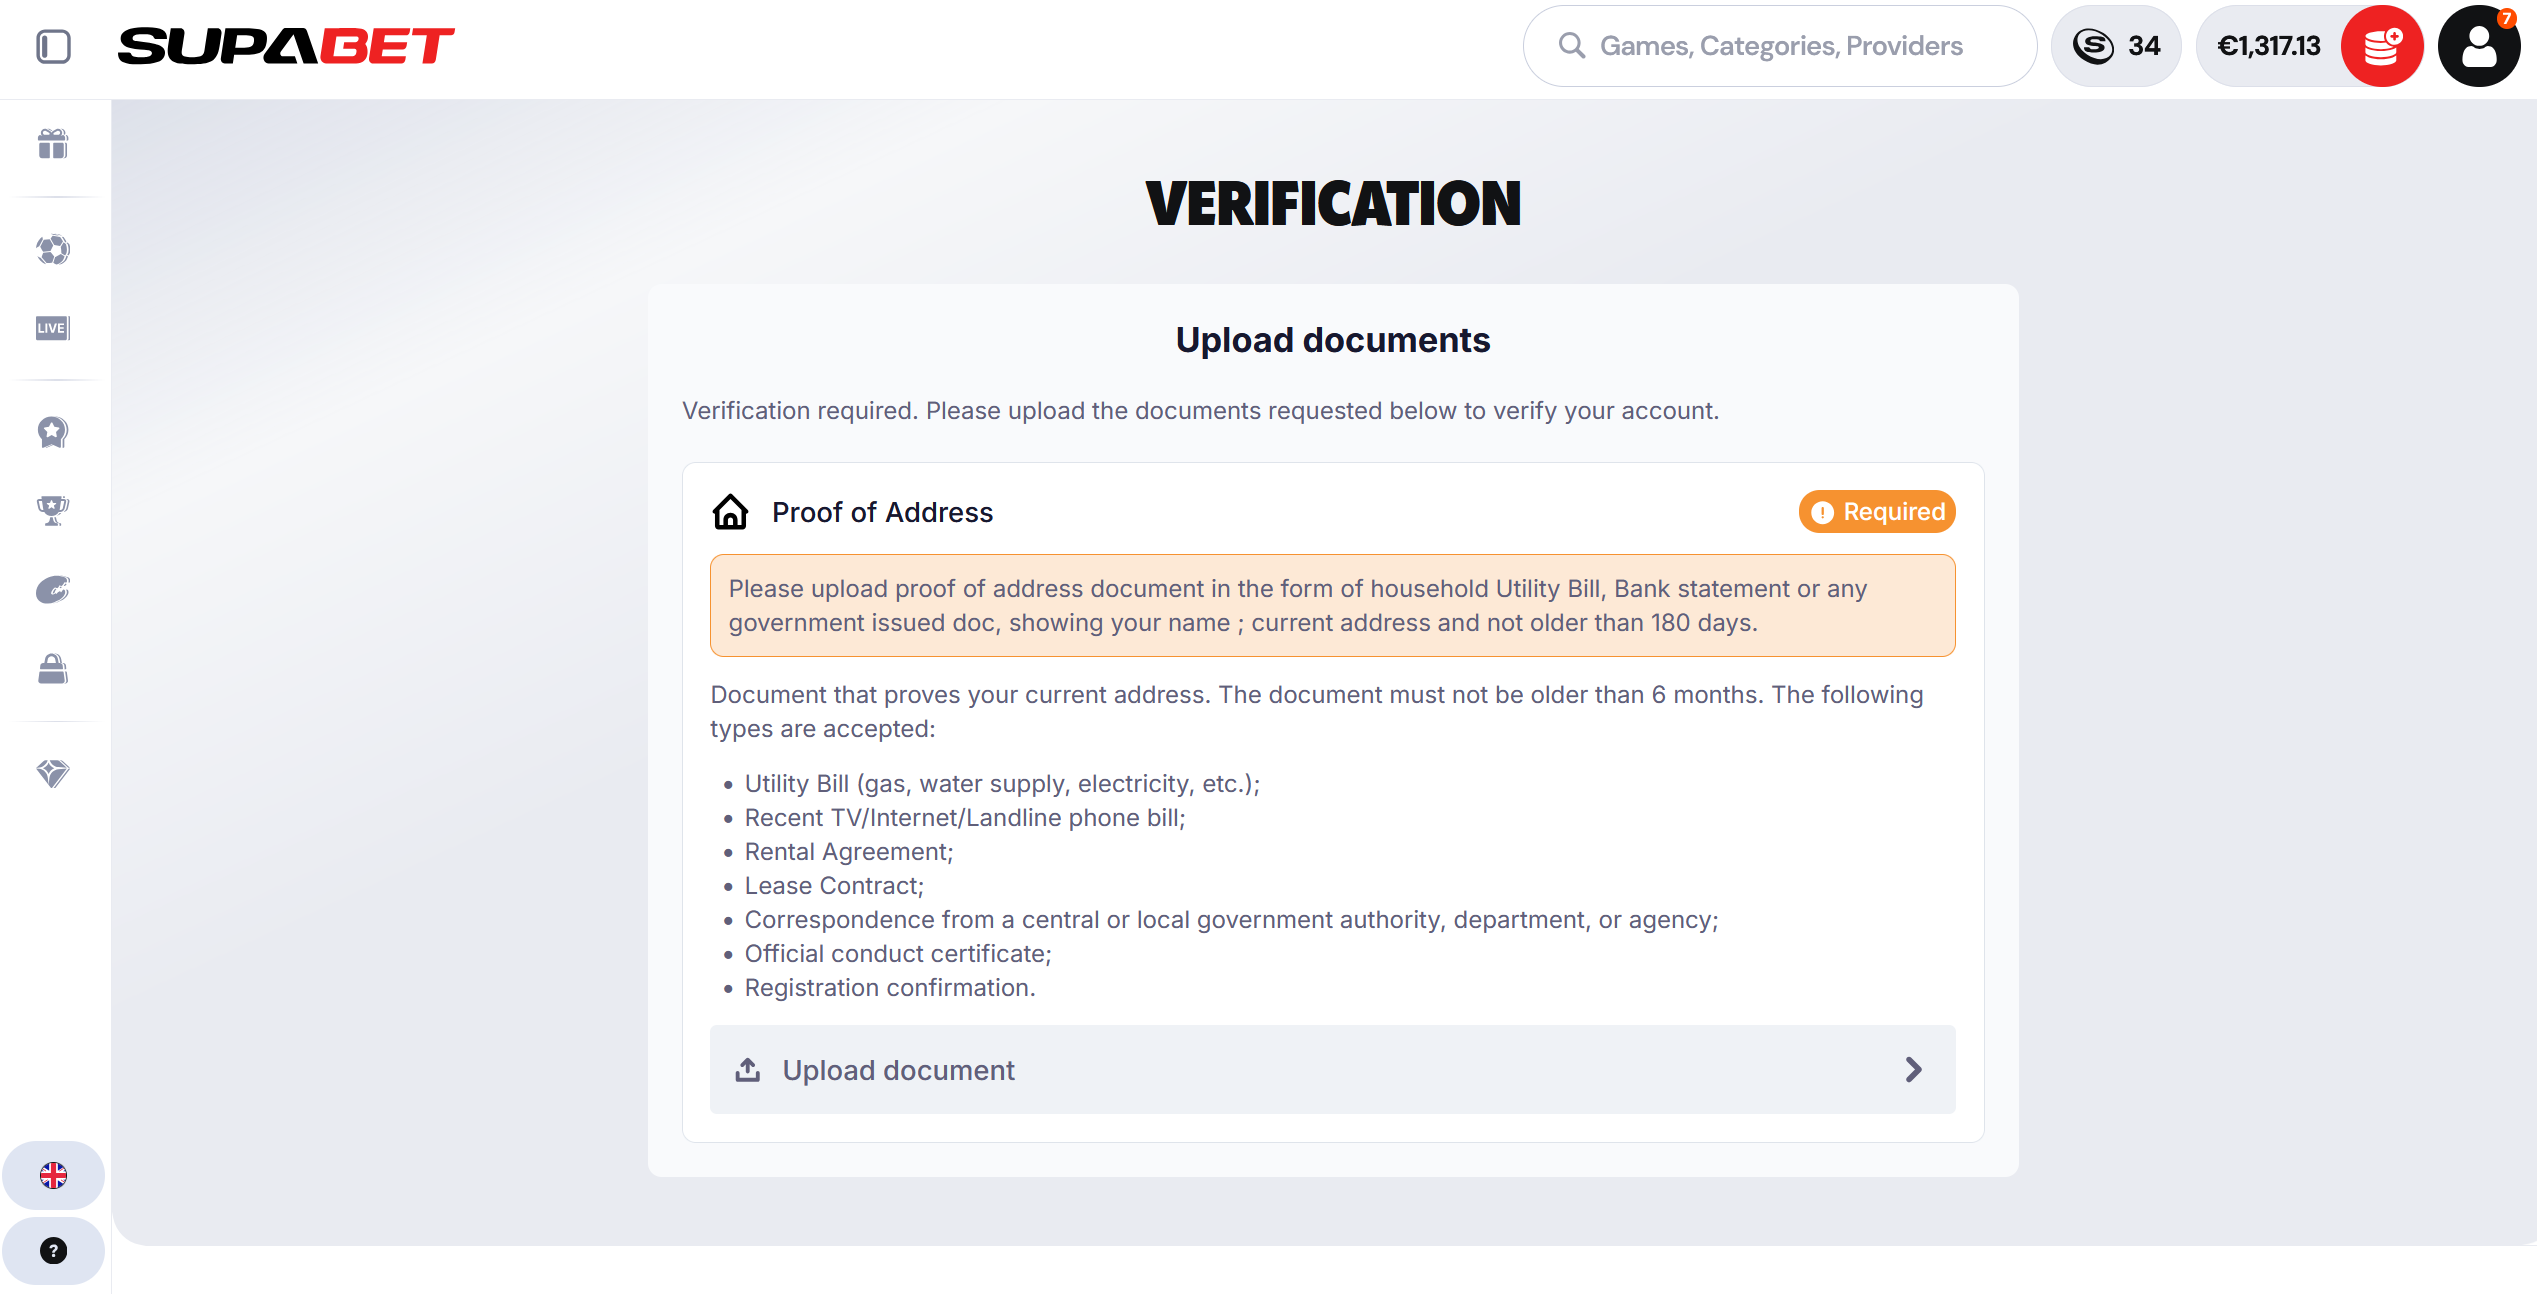Open the language selector UK flag
The width and height of the screenshot is (2537, 1294).
[x=53, y=1175]
